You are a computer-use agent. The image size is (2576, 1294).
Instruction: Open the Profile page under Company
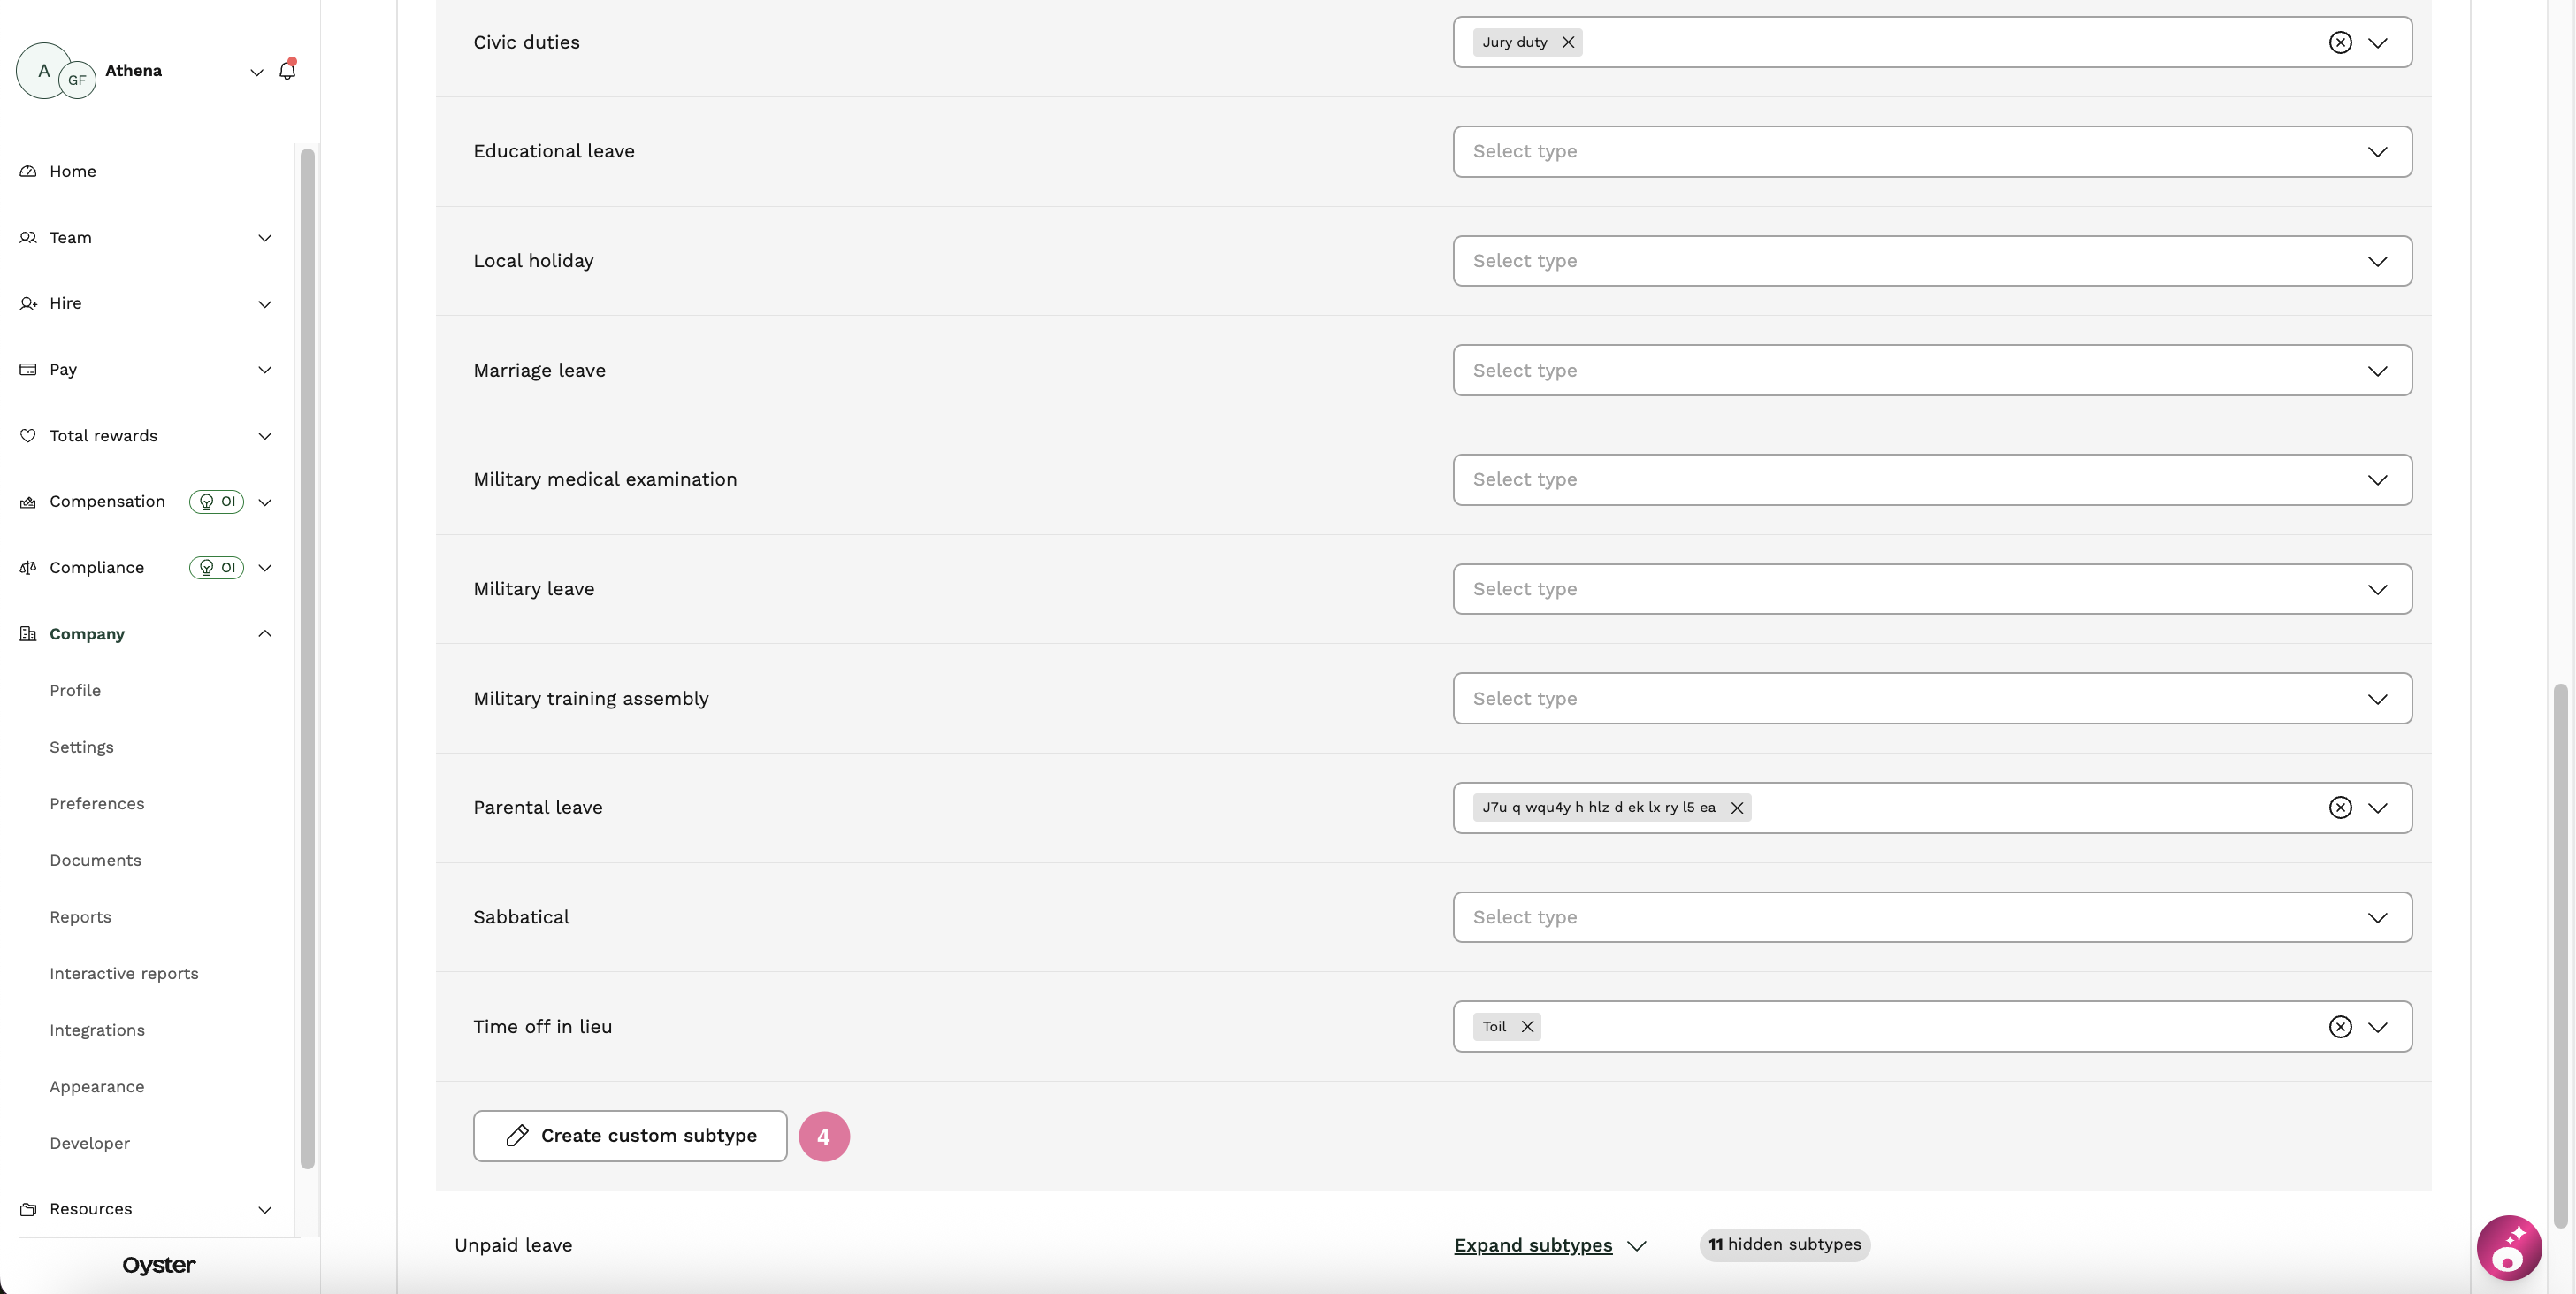pyautogui.click(x=75, y=691)
